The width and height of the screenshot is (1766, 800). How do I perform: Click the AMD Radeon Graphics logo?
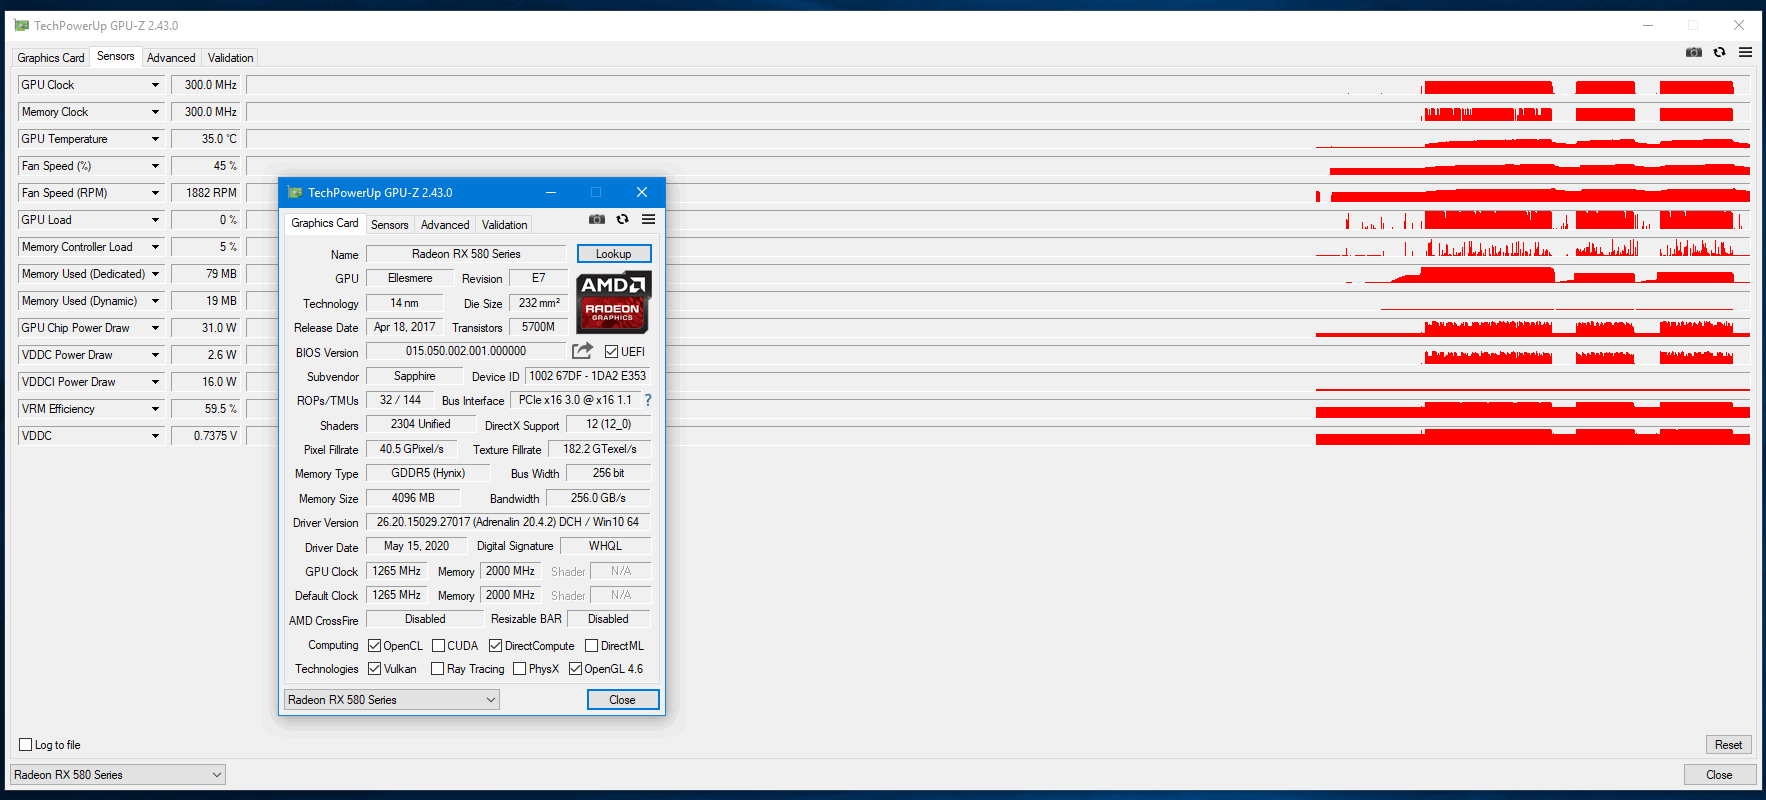coord(614,302)
